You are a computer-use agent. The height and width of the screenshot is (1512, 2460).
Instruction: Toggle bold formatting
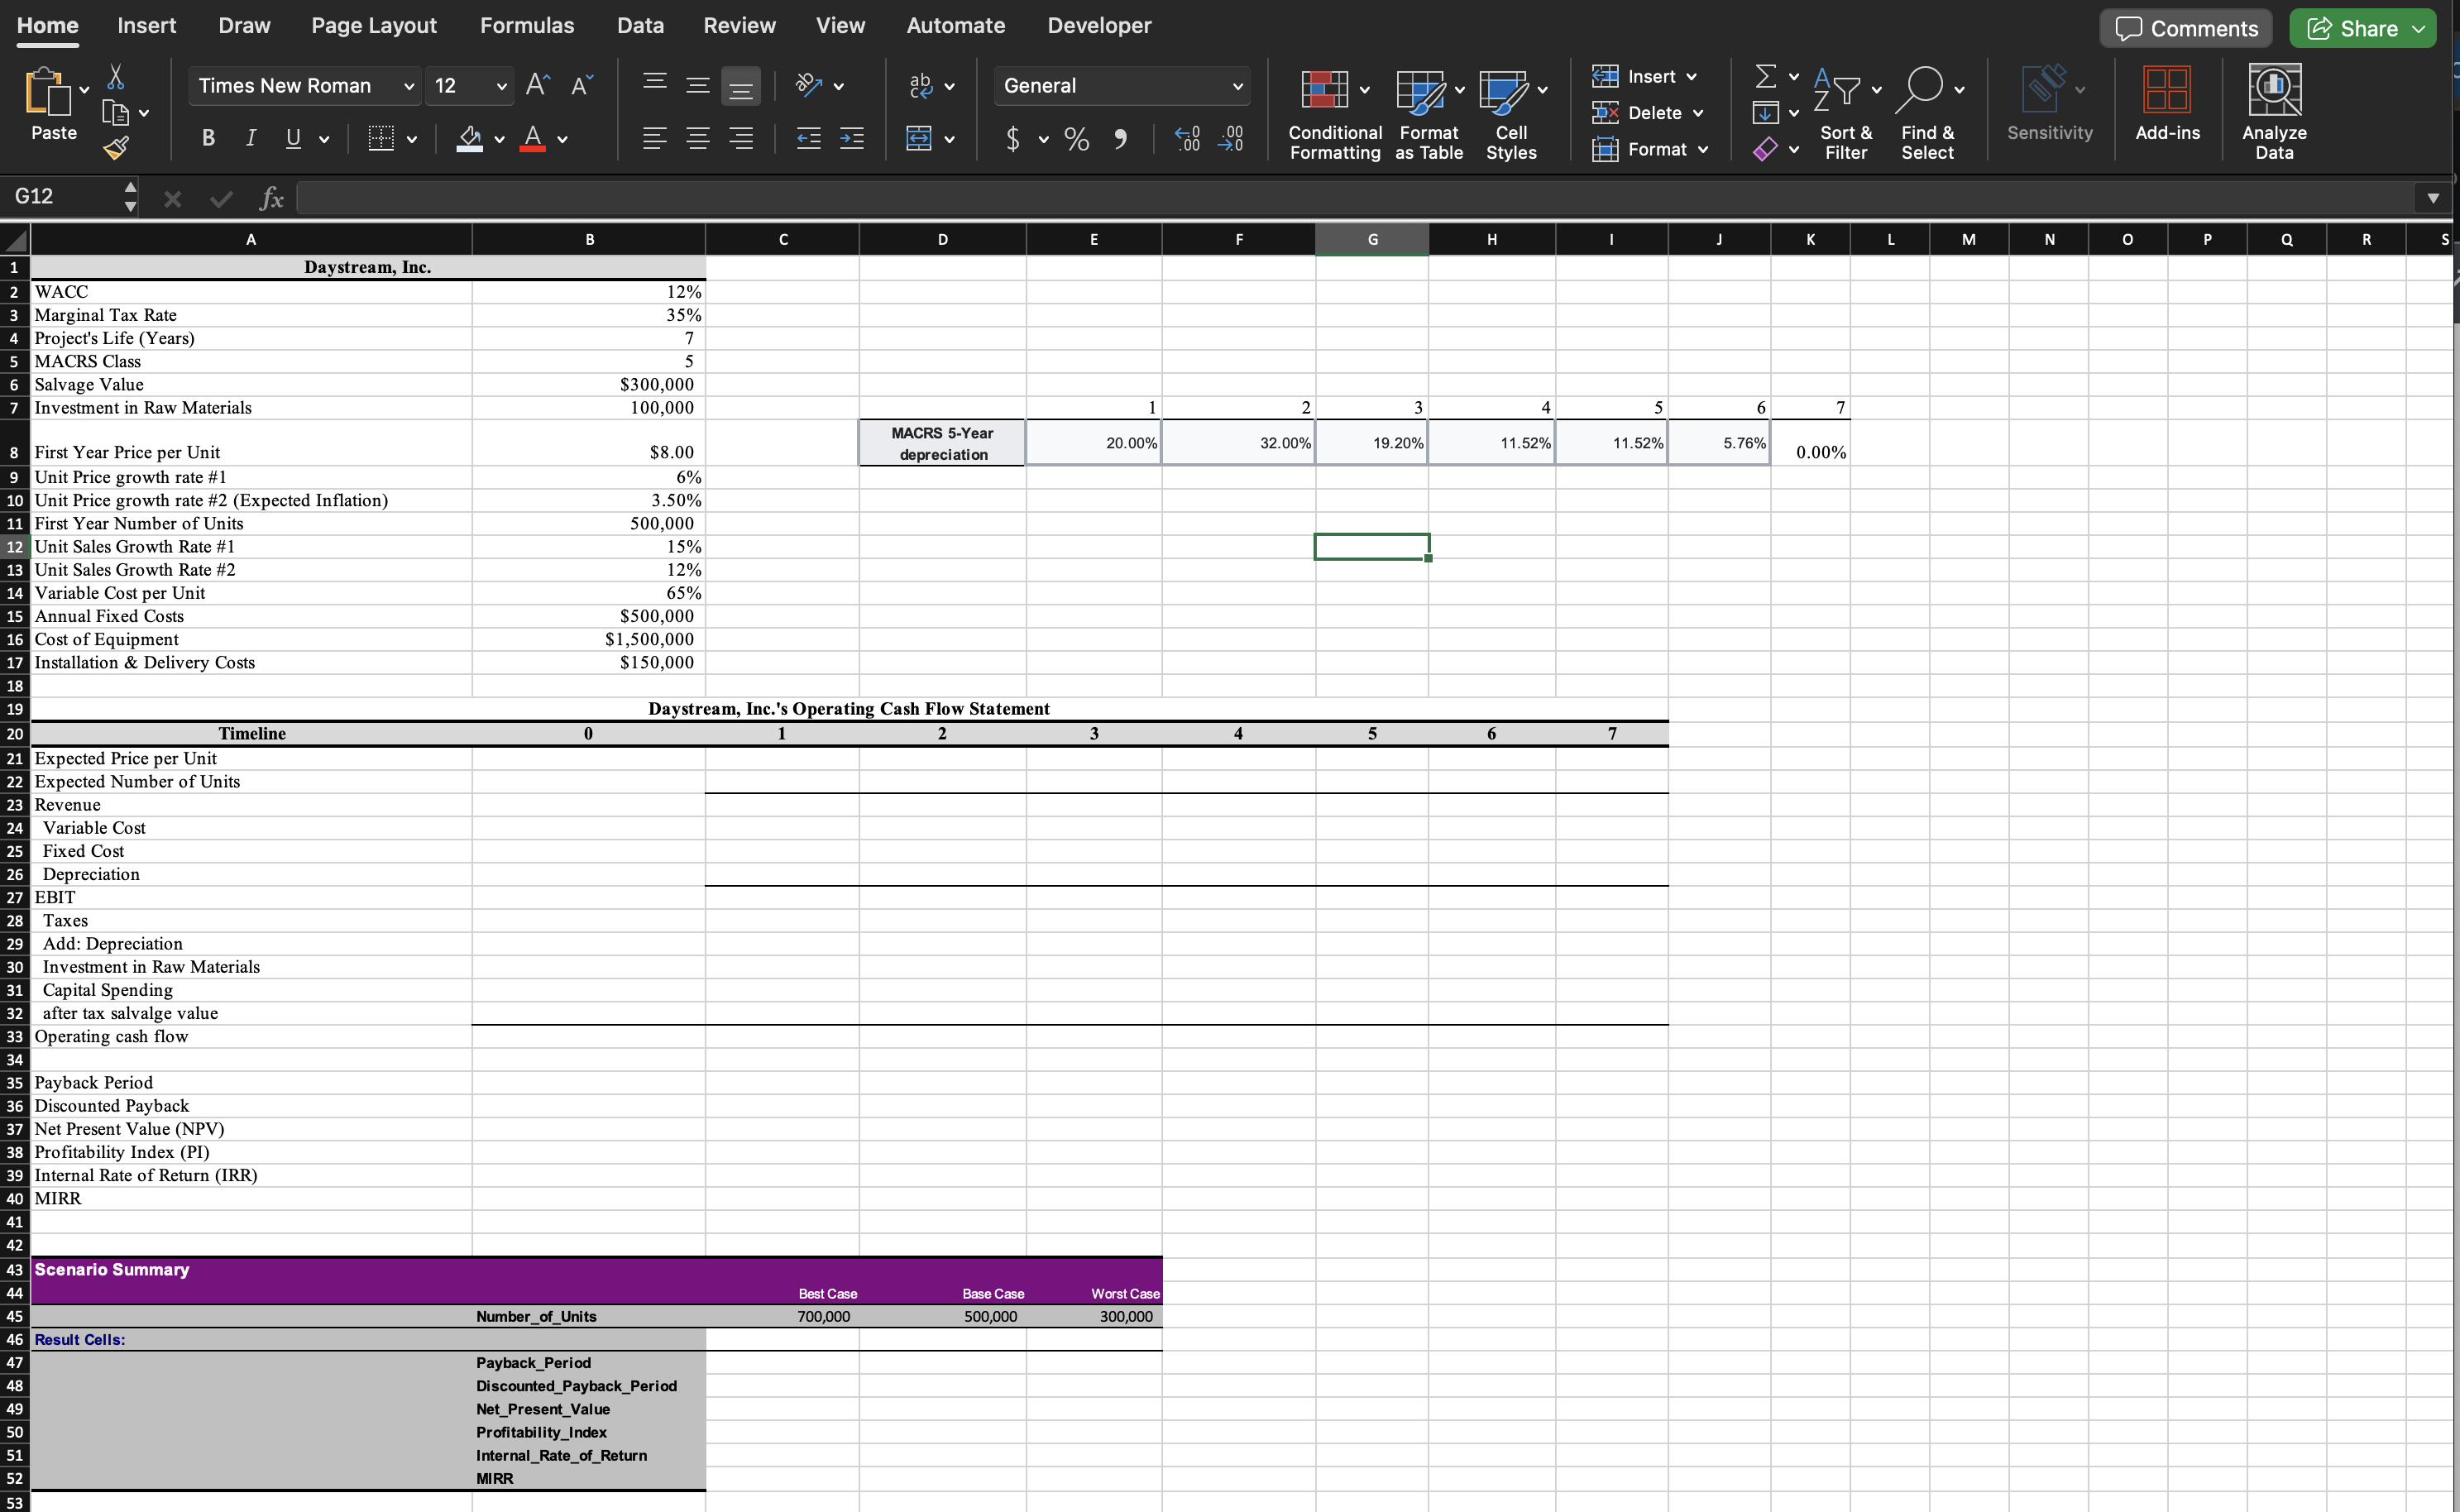coord(208,139)
